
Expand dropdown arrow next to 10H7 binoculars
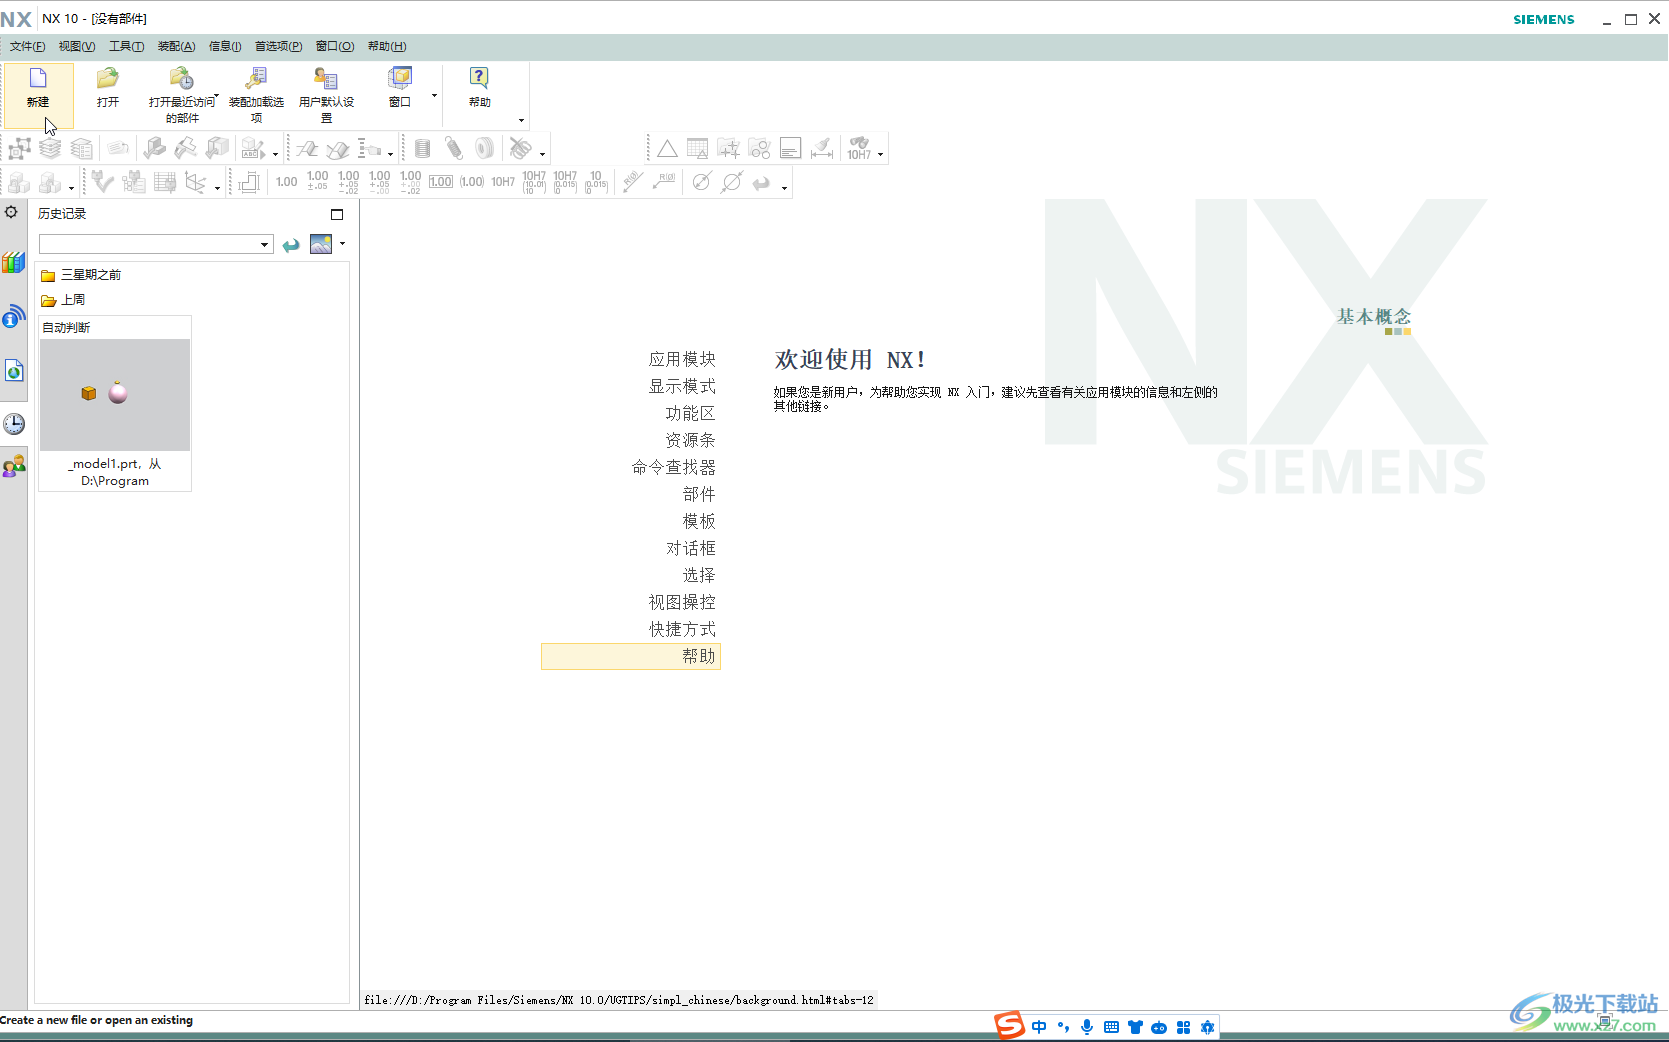(x=880, y=154)
